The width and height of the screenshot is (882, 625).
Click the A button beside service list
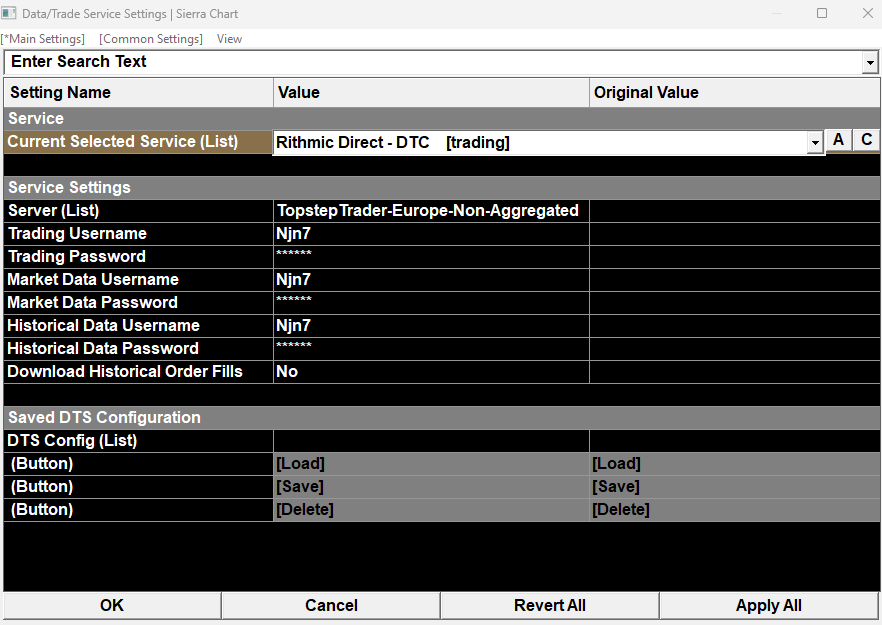click(838, 140)
